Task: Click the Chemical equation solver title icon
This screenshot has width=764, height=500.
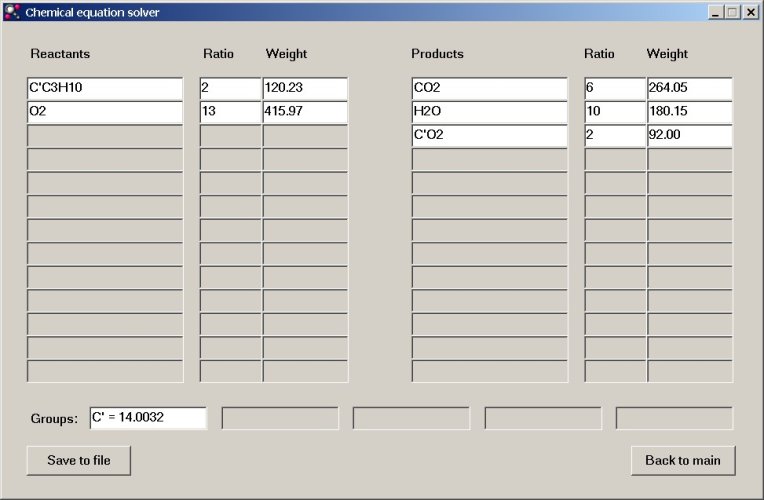Action: [12, 12]
